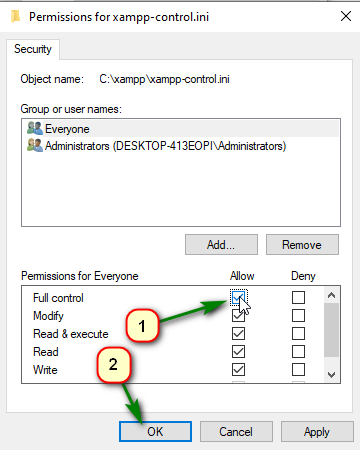
Task: Check Deny box for Read
Action: [x=298, y=351]
